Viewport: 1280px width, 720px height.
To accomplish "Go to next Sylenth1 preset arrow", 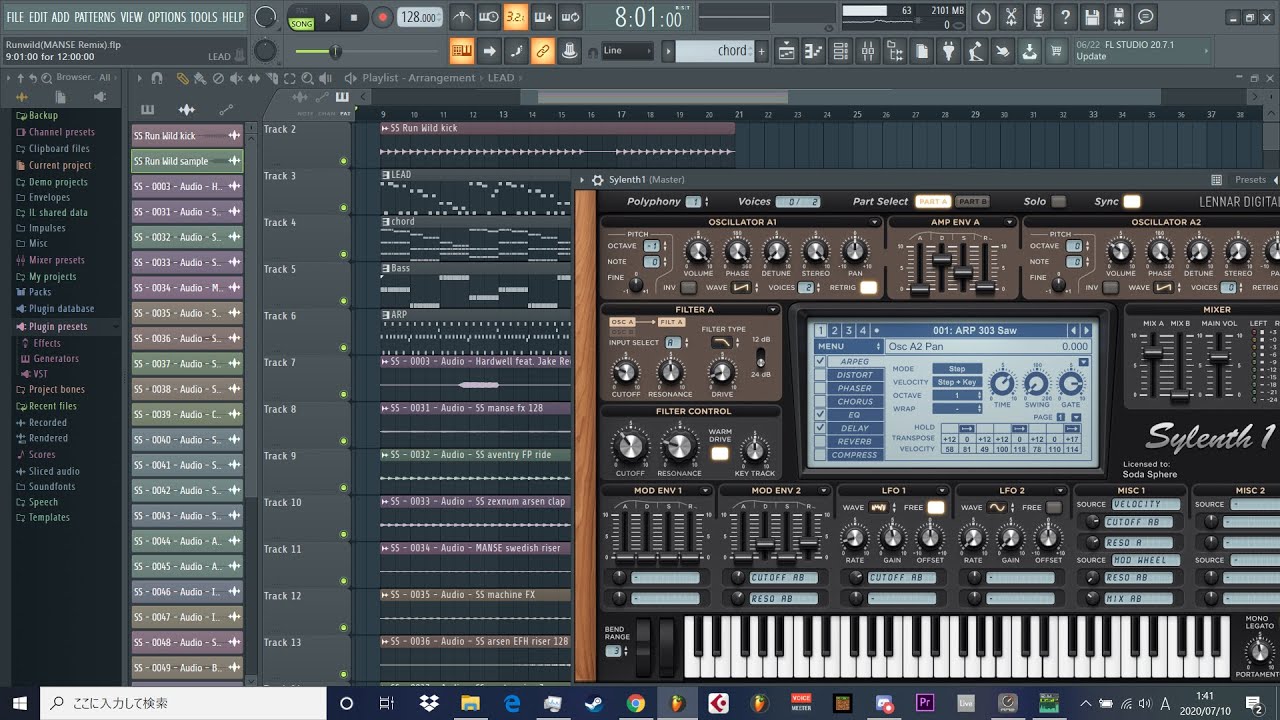I will point(1086,331).
